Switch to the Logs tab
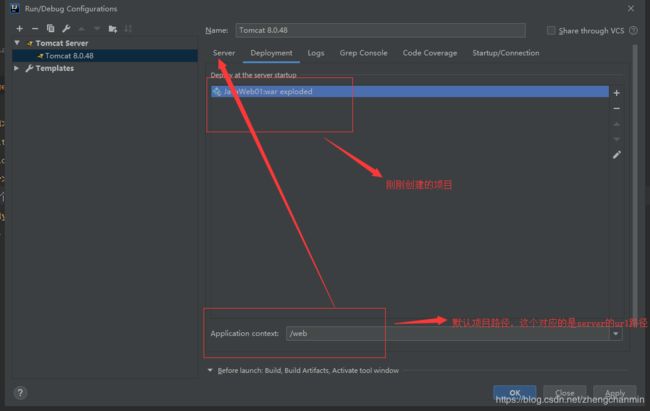650x411 pixels. 316,53
